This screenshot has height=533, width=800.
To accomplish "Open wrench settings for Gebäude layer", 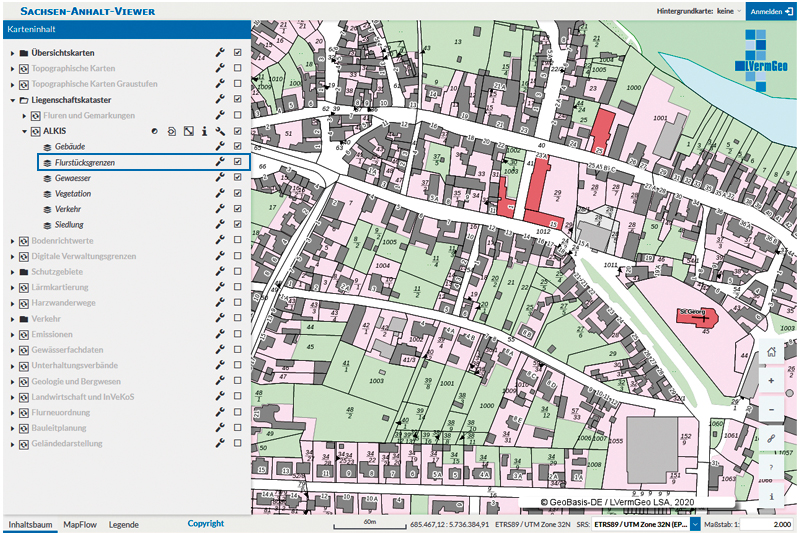I will 220,146.
